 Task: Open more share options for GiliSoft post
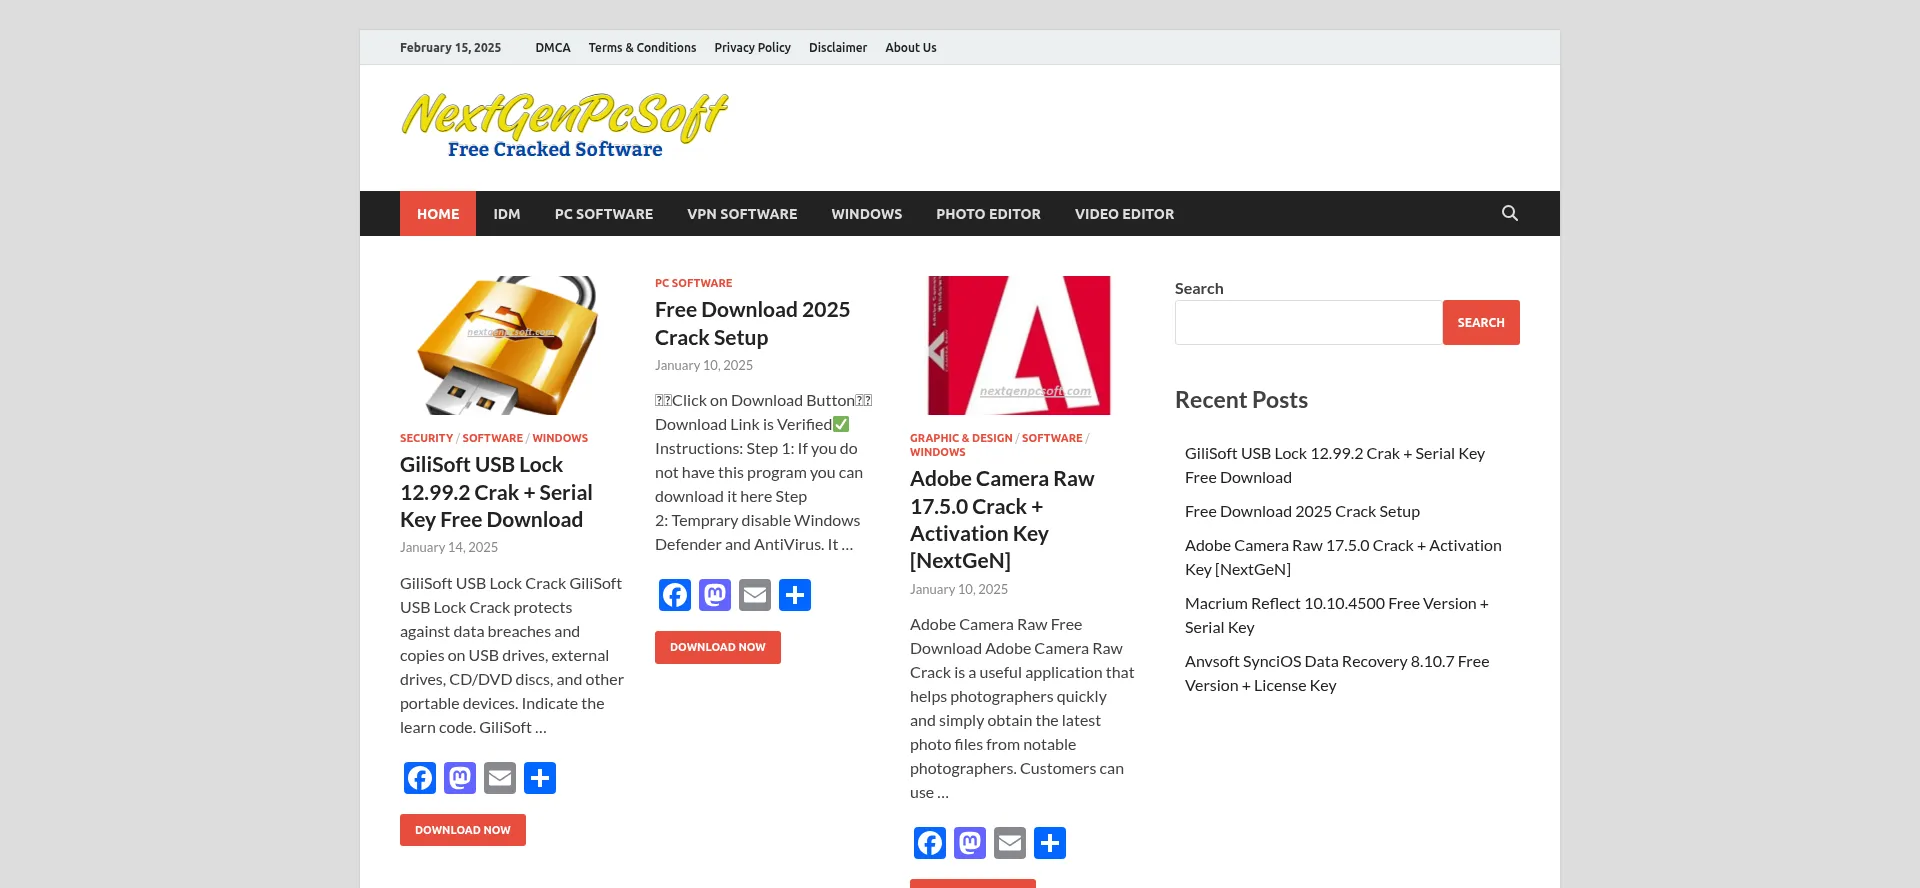[x=540, y=778]
